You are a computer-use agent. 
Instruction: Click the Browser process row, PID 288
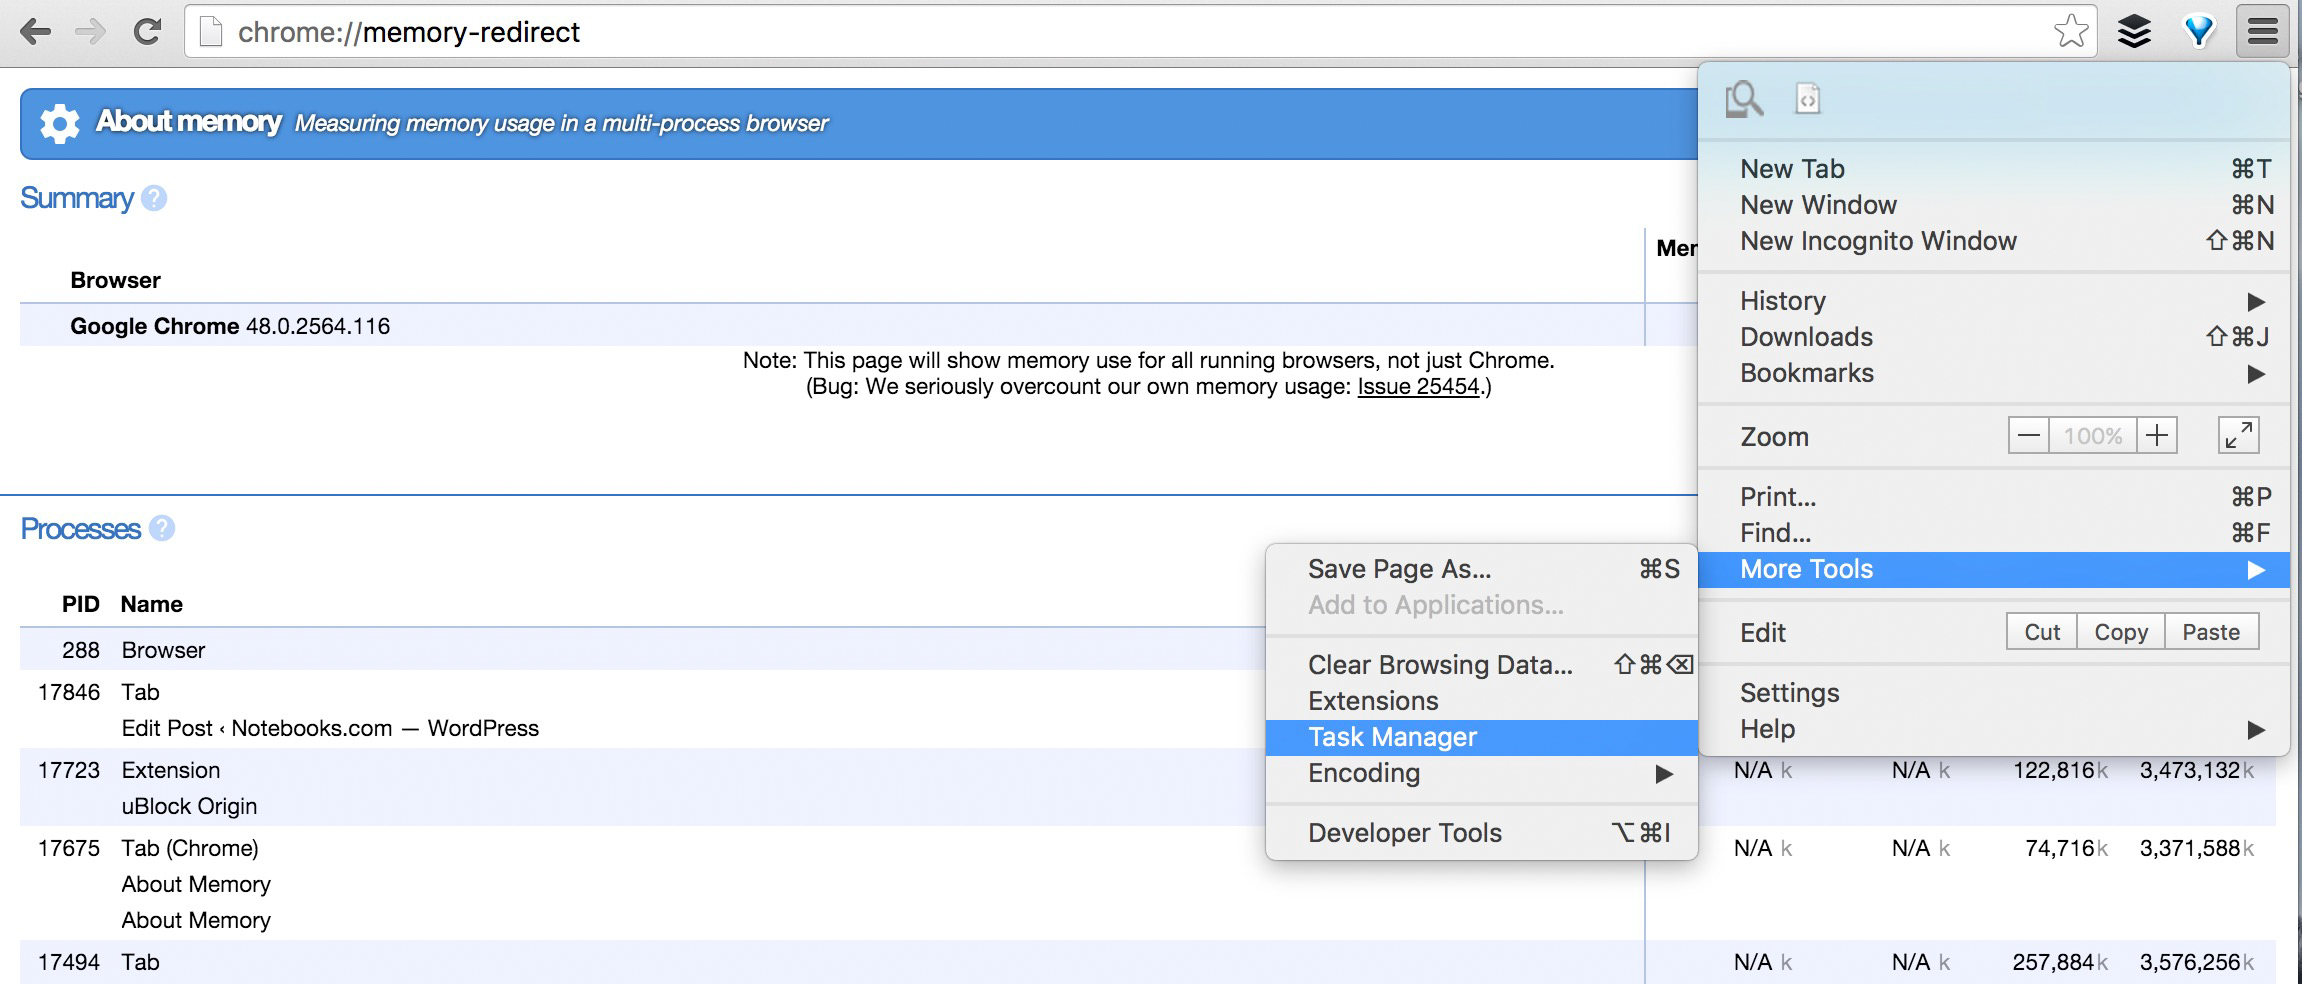642,650
